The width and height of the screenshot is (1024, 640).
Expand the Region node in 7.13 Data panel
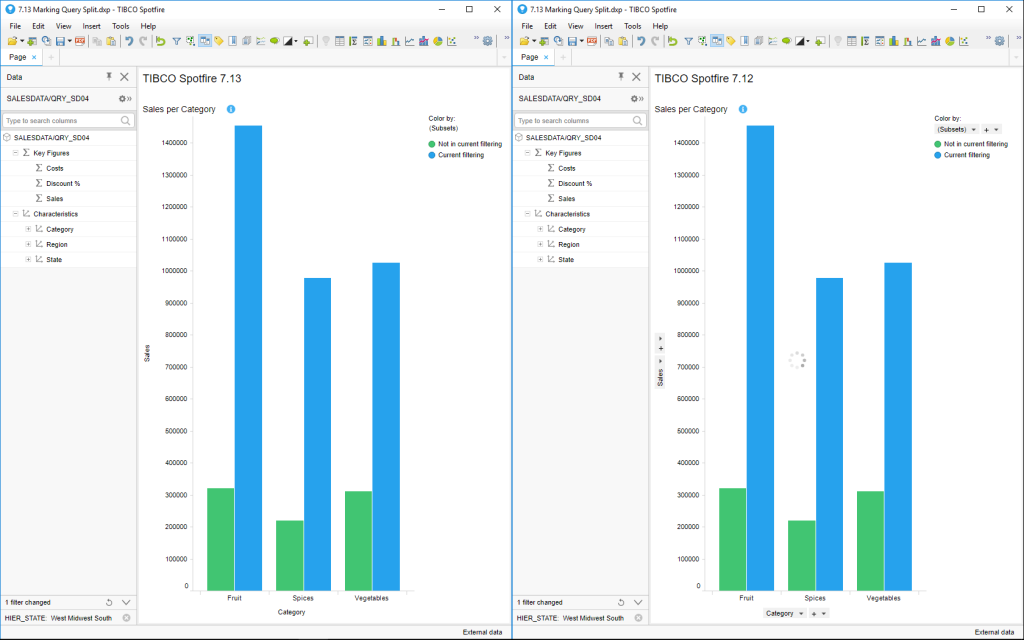pos(28,244)
